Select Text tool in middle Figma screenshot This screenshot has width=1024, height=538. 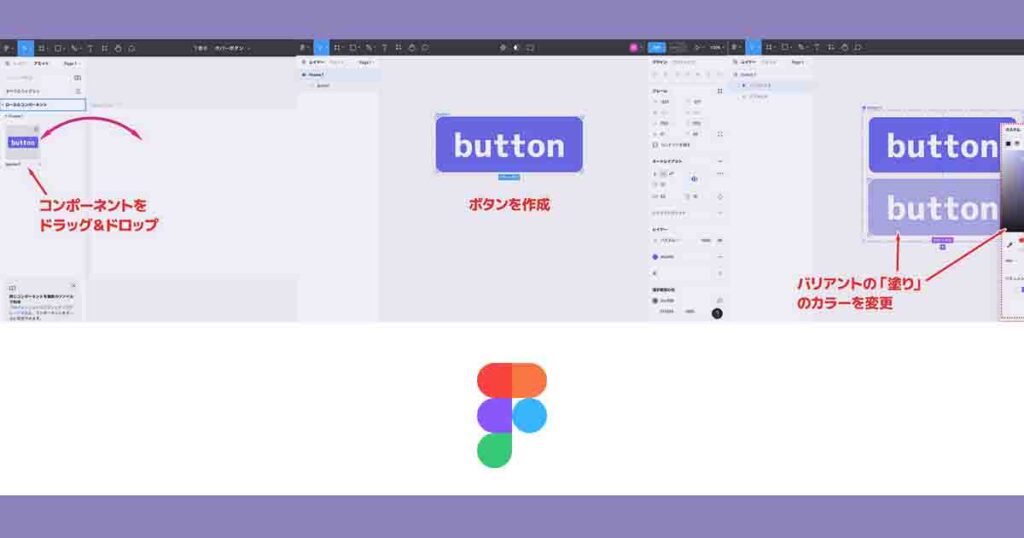[384, 48]
